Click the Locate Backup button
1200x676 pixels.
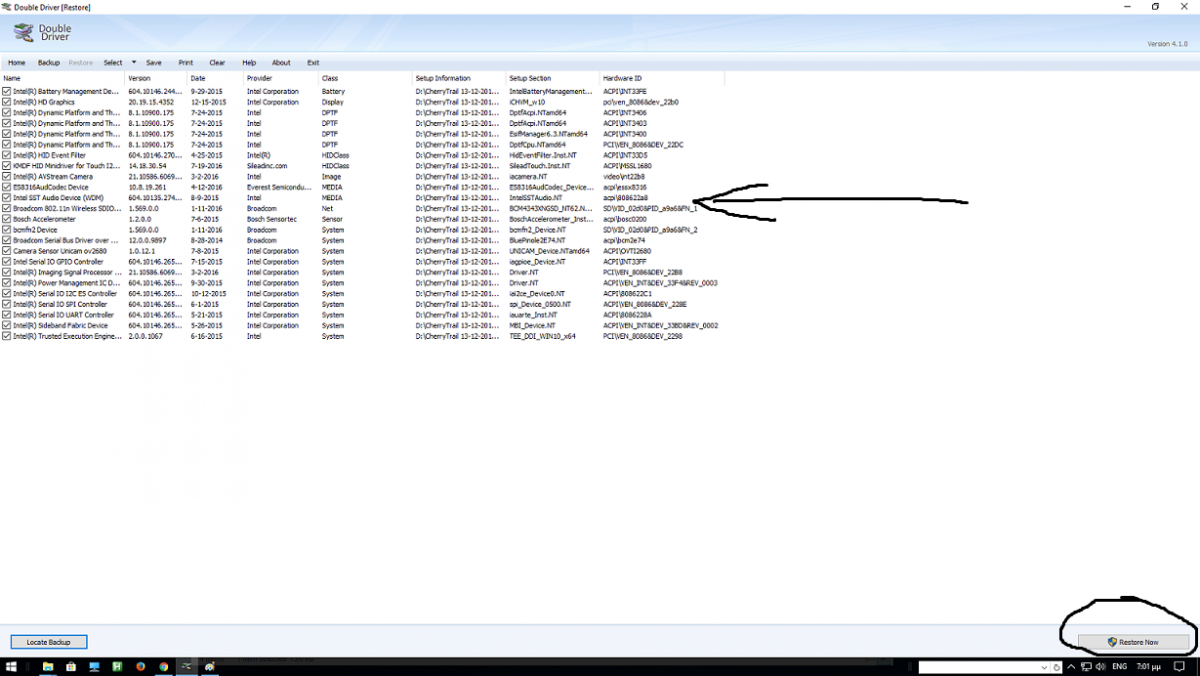(x=49, y=641)
